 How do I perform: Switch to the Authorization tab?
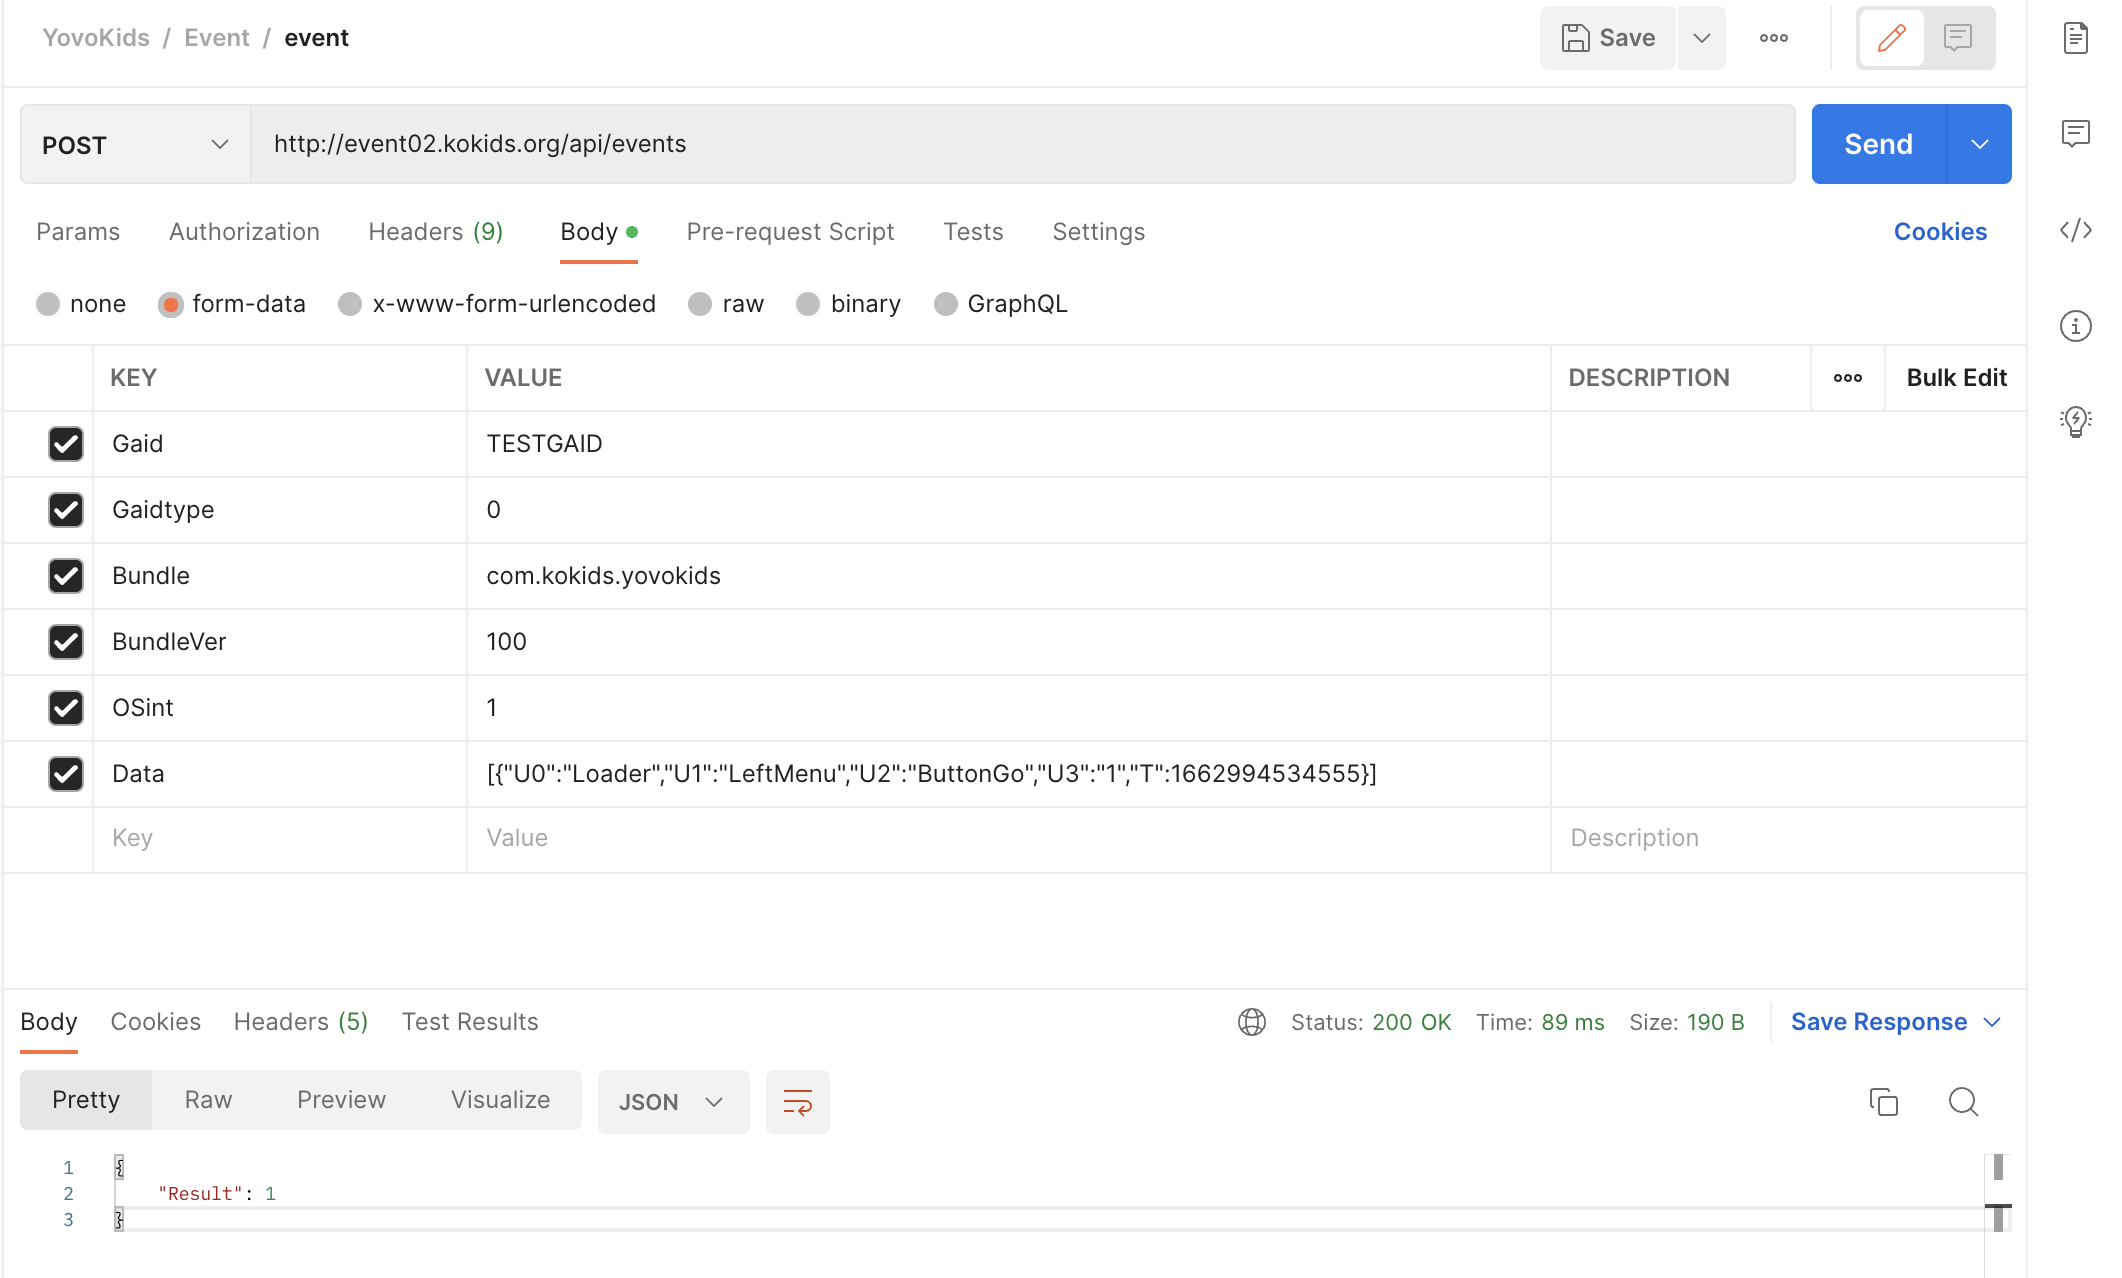[x=244, y=232]
